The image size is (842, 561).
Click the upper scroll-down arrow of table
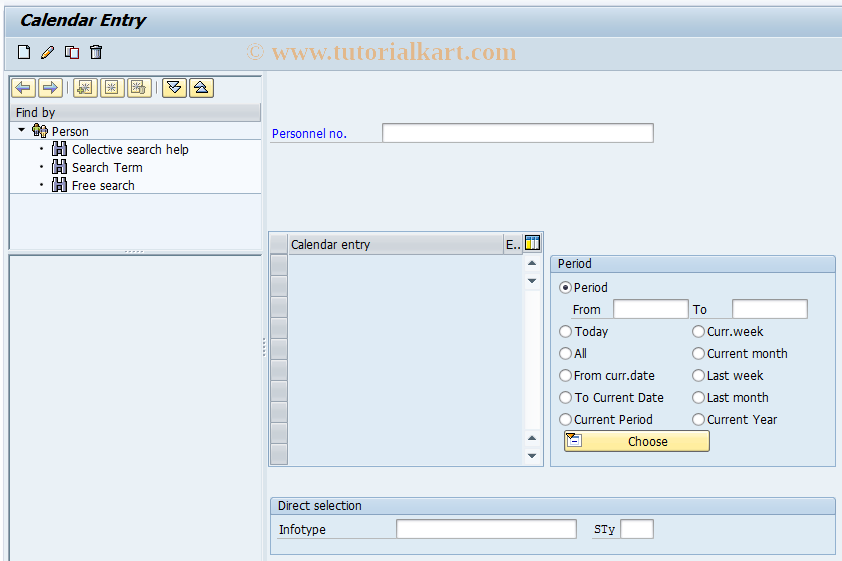coord(532,281)
